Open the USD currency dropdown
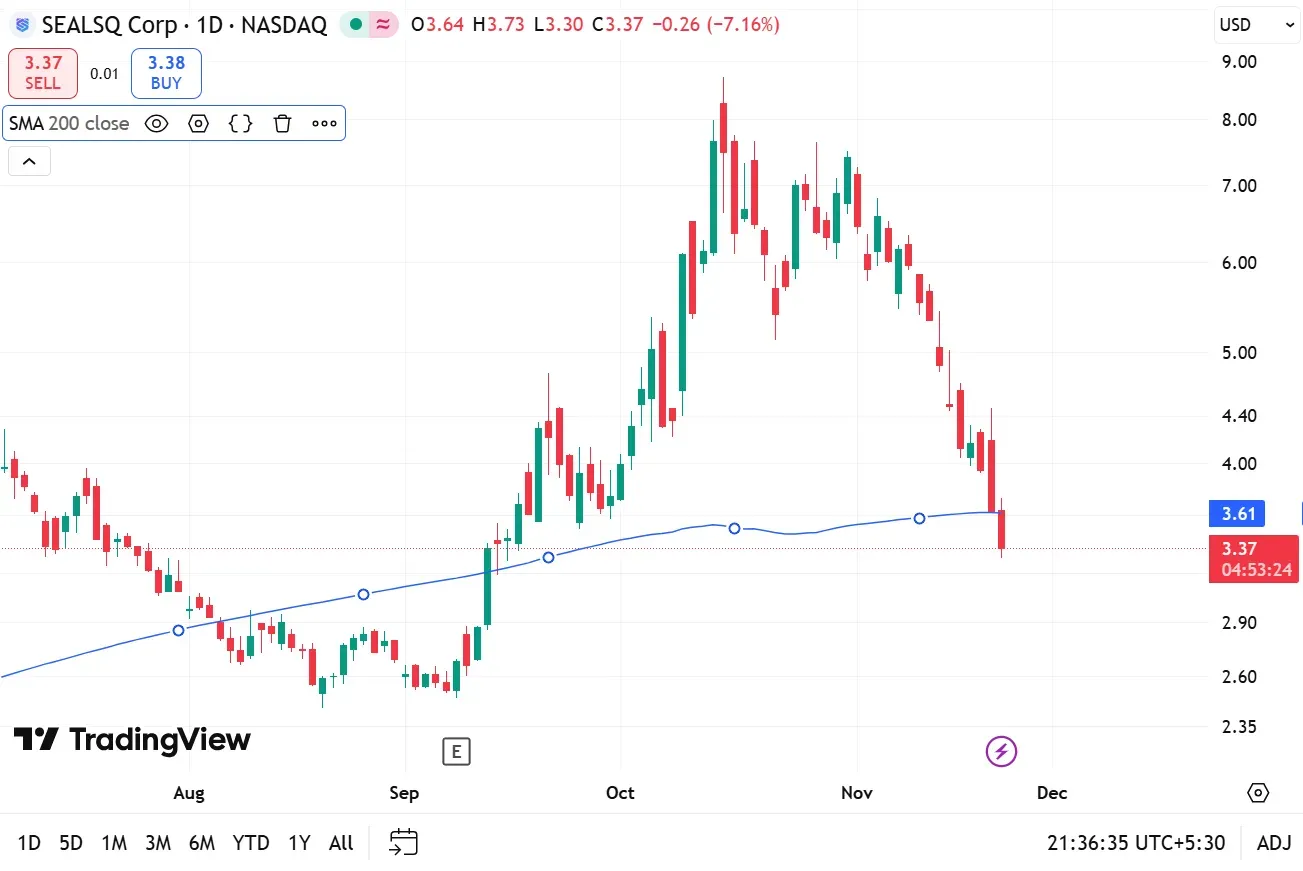This screenshot has height=871, width=1303. (1256, 25)
